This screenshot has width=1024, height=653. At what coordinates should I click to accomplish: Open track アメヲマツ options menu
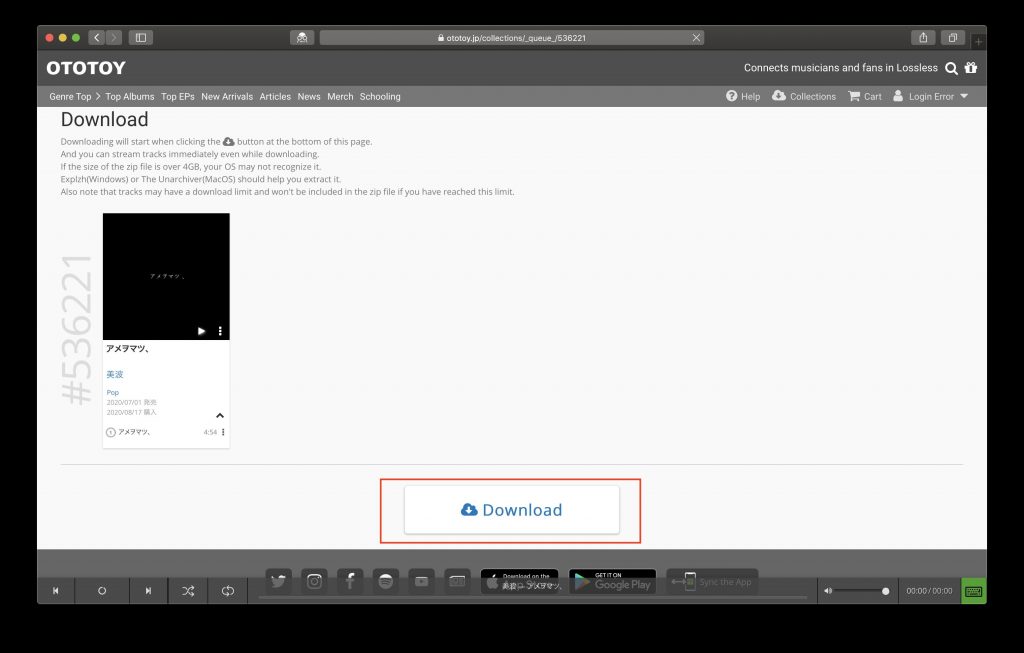223,432
